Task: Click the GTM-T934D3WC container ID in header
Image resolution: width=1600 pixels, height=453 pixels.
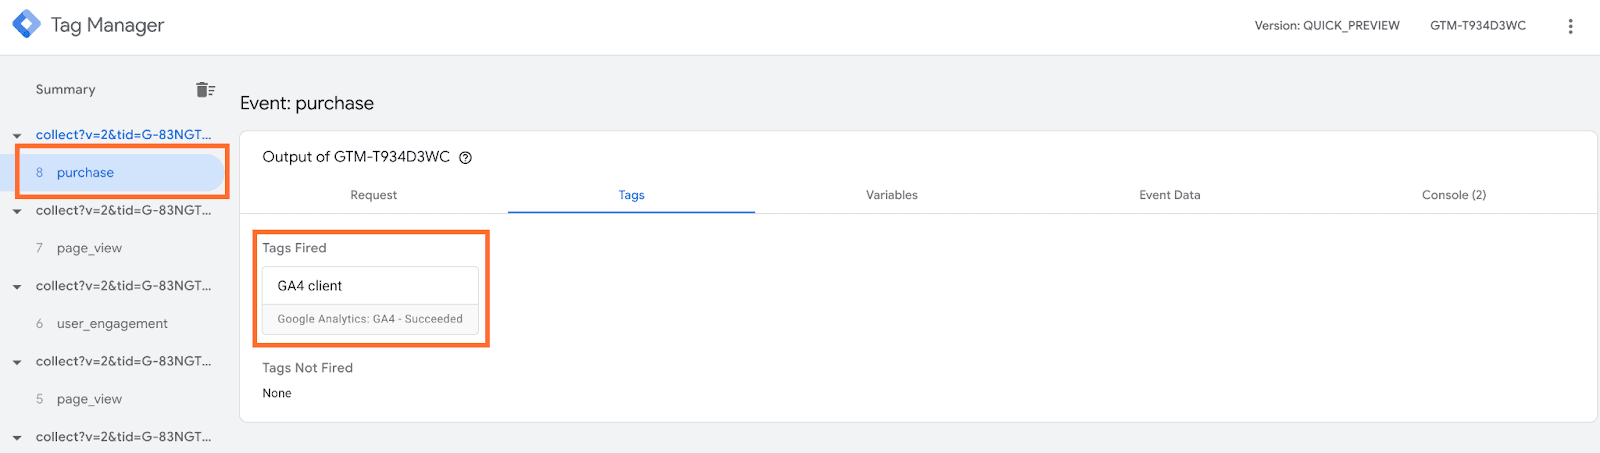Action: tap(1477, 26)
